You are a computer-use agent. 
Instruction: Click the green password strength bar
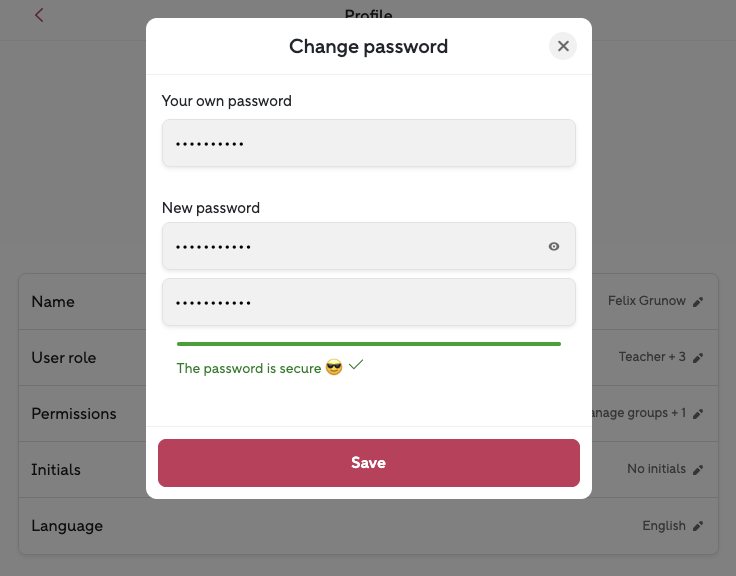pos(368,344)
